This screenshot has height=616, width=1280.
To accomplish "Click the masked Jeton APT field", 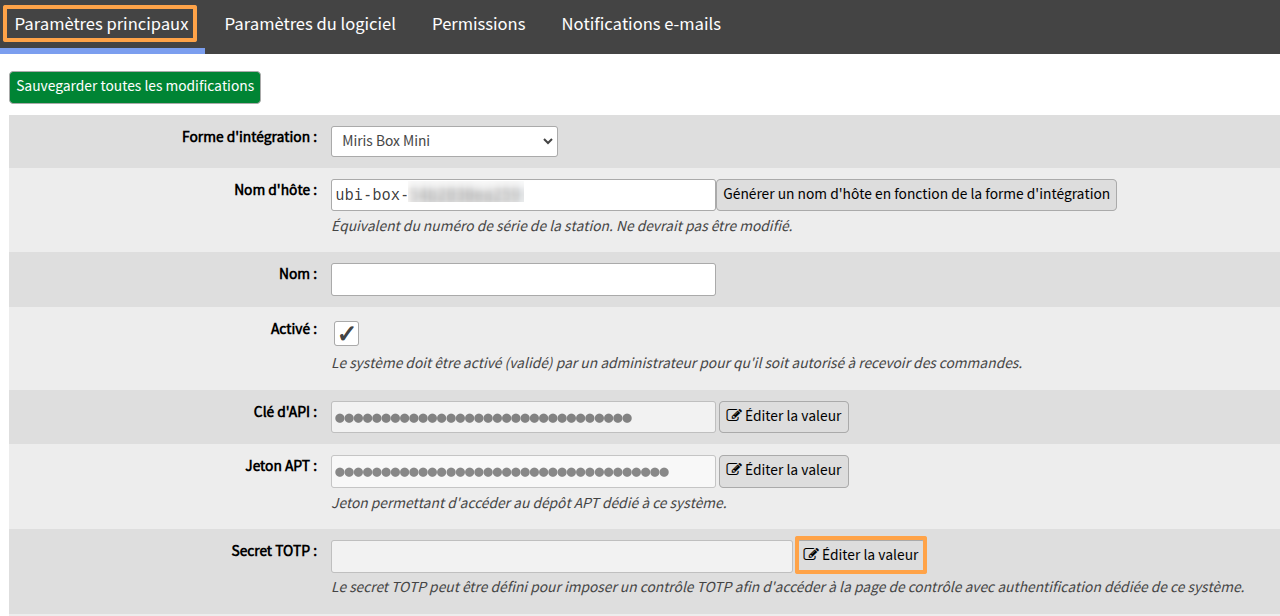I will tap(523, 471).
